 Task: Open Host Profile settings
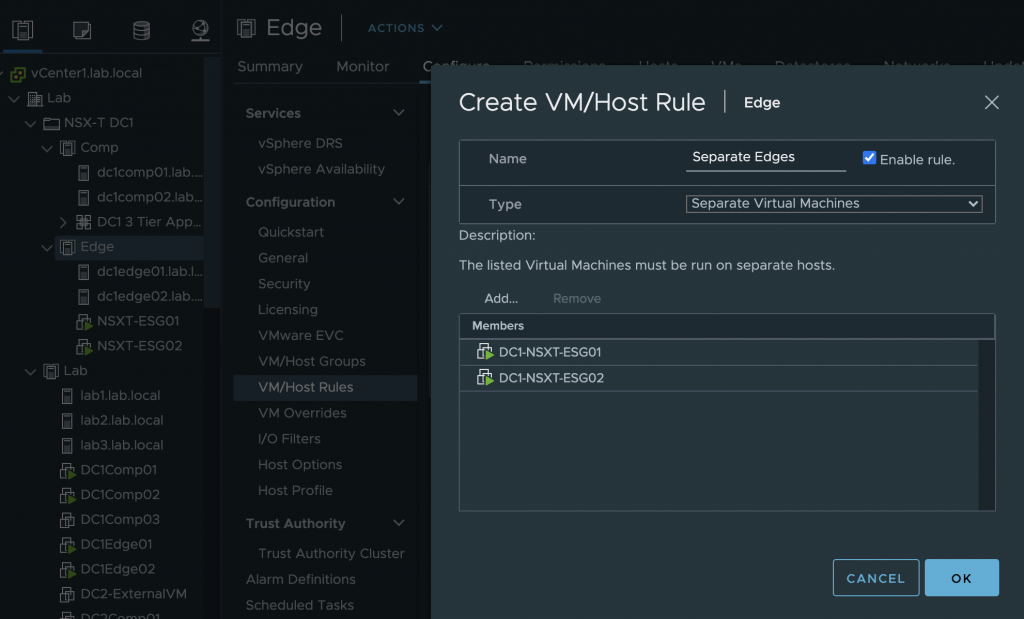(x=295, y=490)
